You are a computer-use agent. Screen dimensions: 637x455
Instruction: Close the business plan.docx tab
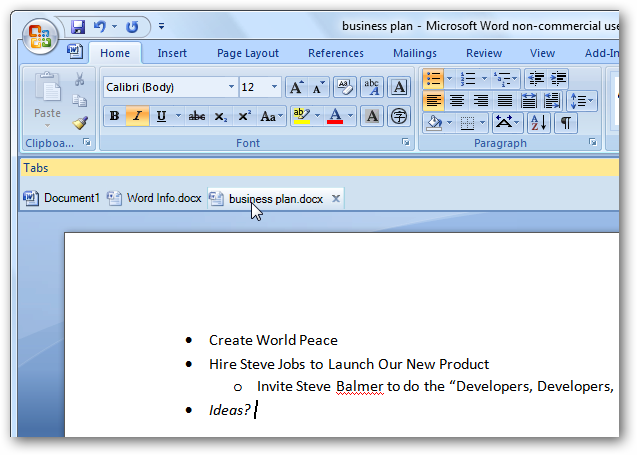pos(336,198)
